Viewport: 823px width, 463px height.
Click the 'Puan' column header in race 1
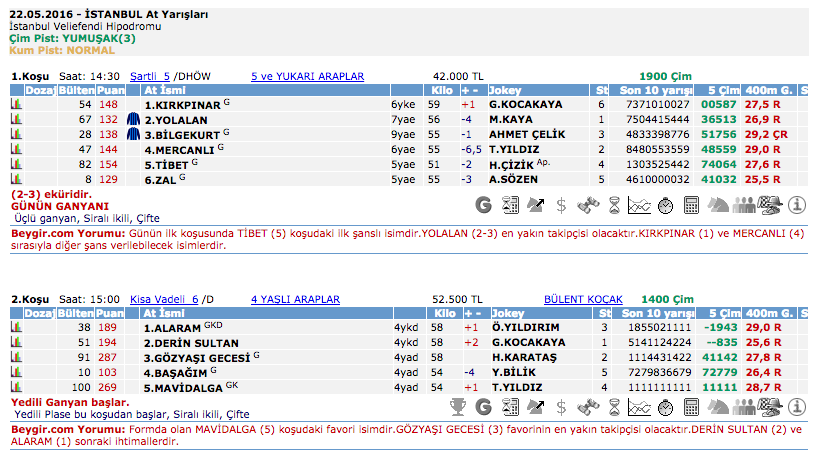coord(109,90)
